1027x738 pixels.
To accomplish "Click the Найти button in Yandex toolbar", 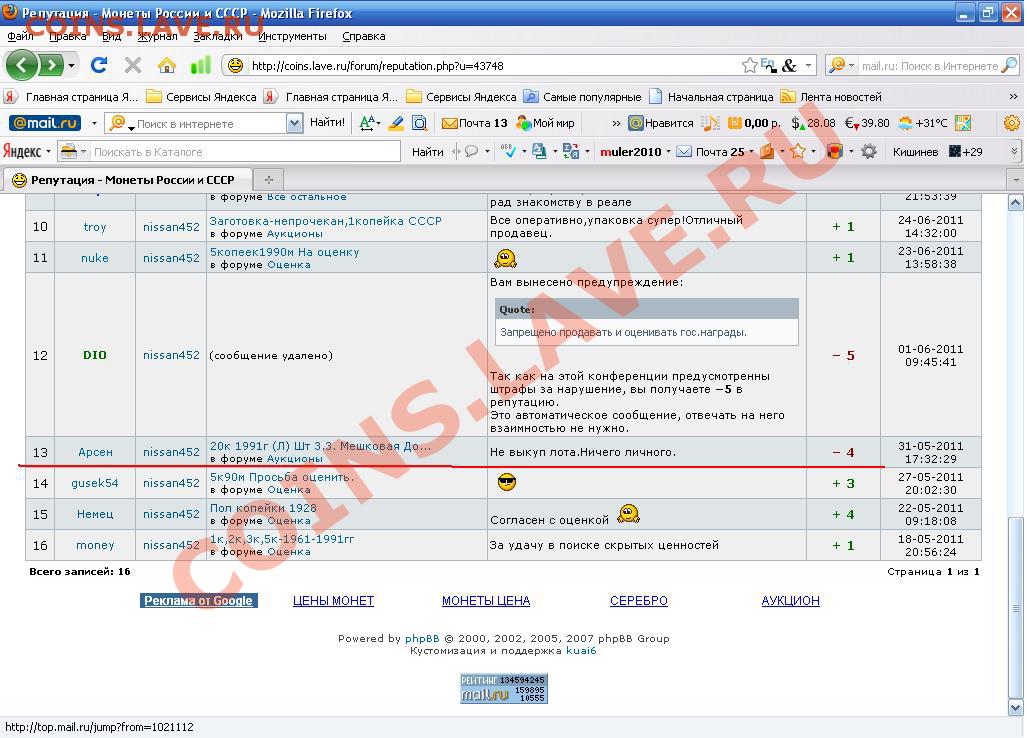I will coord(427,152).
